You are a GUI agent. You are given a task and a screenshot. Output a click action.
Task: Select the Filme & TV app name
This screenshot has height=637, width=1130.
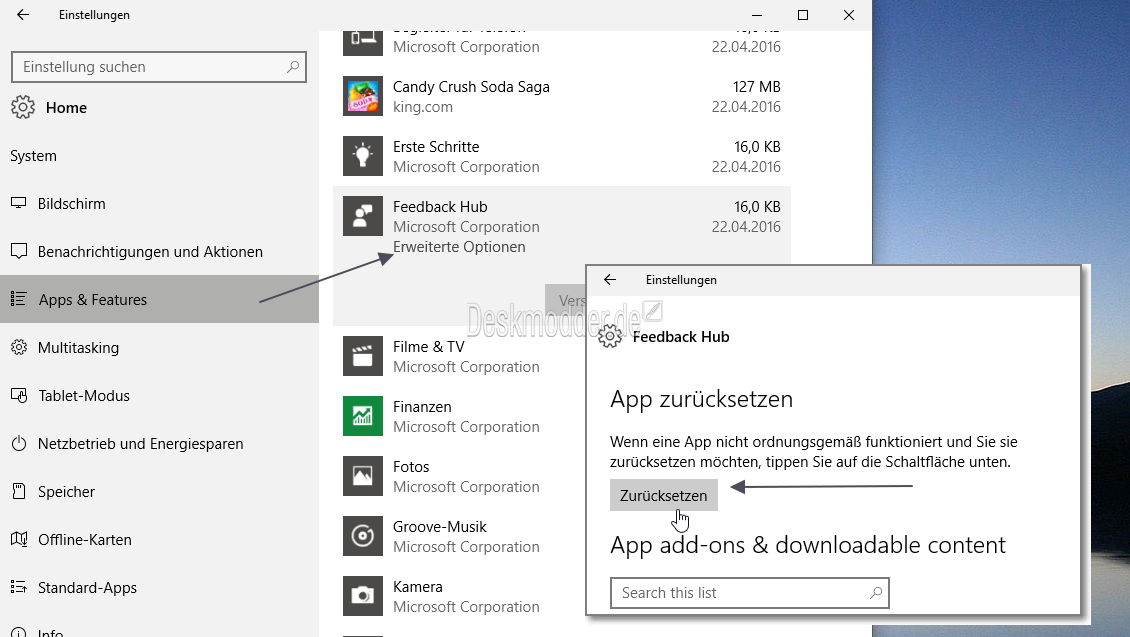[x=429, y=347]
